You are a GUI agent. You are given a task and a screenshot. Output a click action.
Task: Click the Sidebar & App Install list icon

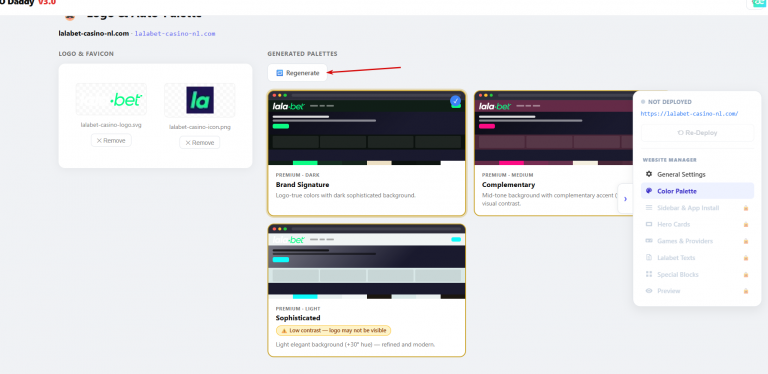[649, 208]
